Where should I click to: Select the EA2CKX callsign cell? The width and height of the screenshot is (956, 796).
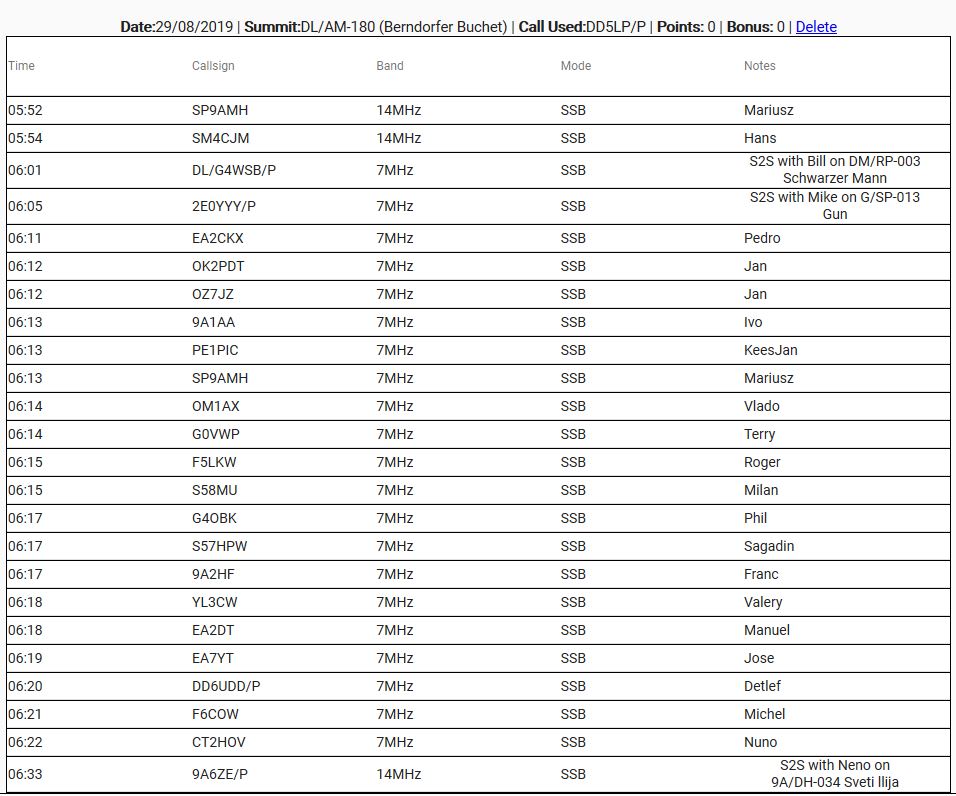[218, 238]
